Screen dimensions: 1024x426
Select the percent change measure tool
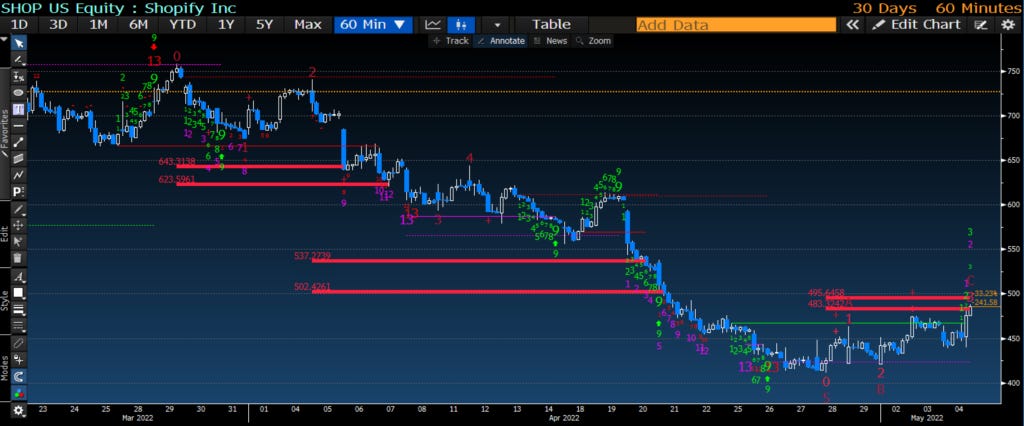19,76
